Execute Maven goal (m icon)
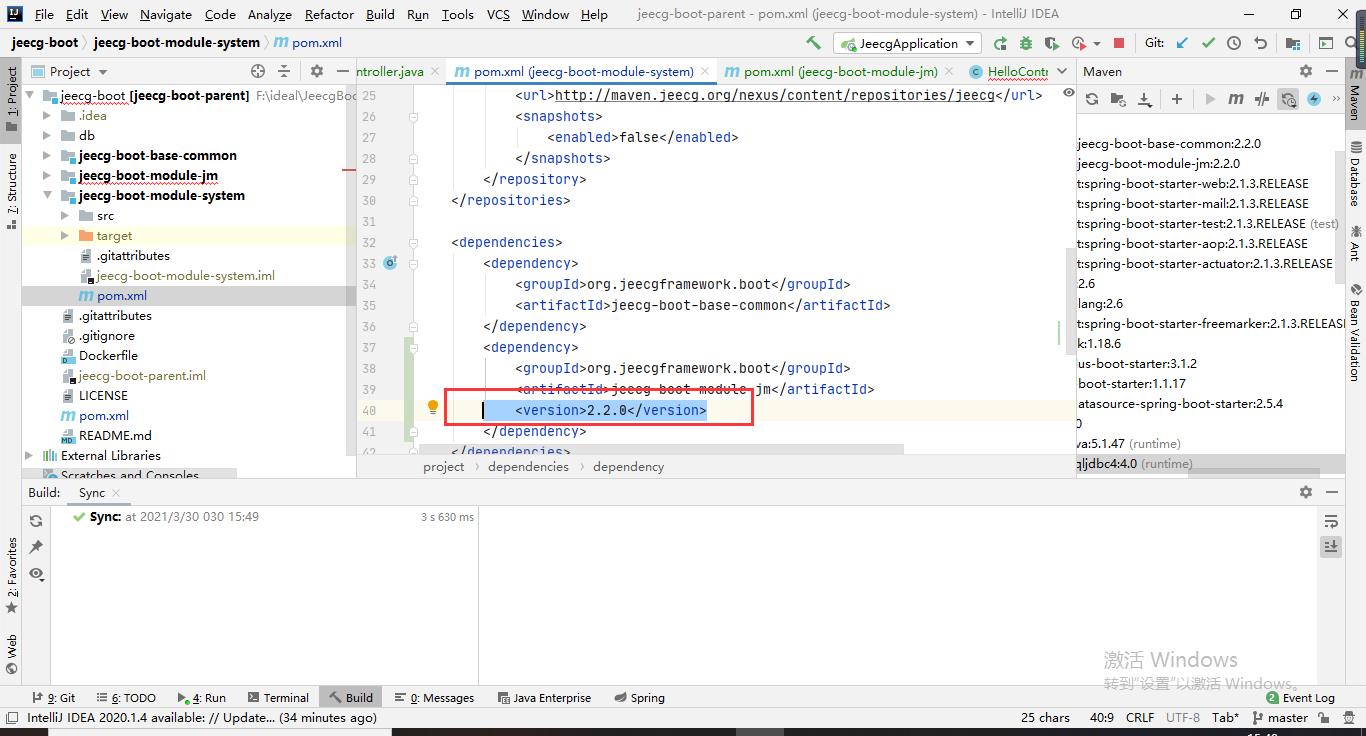 1236,99
